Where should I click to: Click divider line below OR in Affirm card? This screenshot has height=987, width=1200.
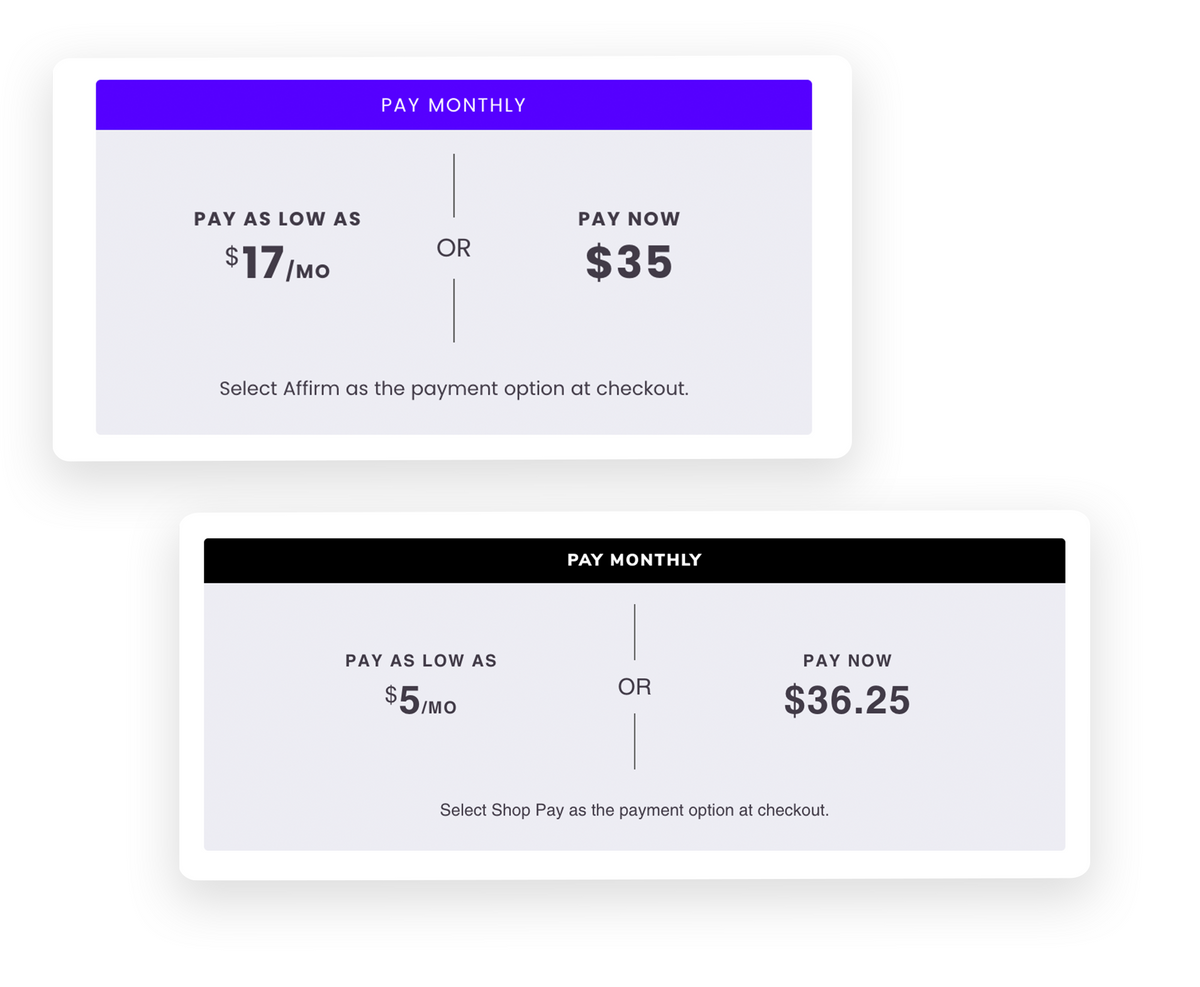tap(454, 310)
